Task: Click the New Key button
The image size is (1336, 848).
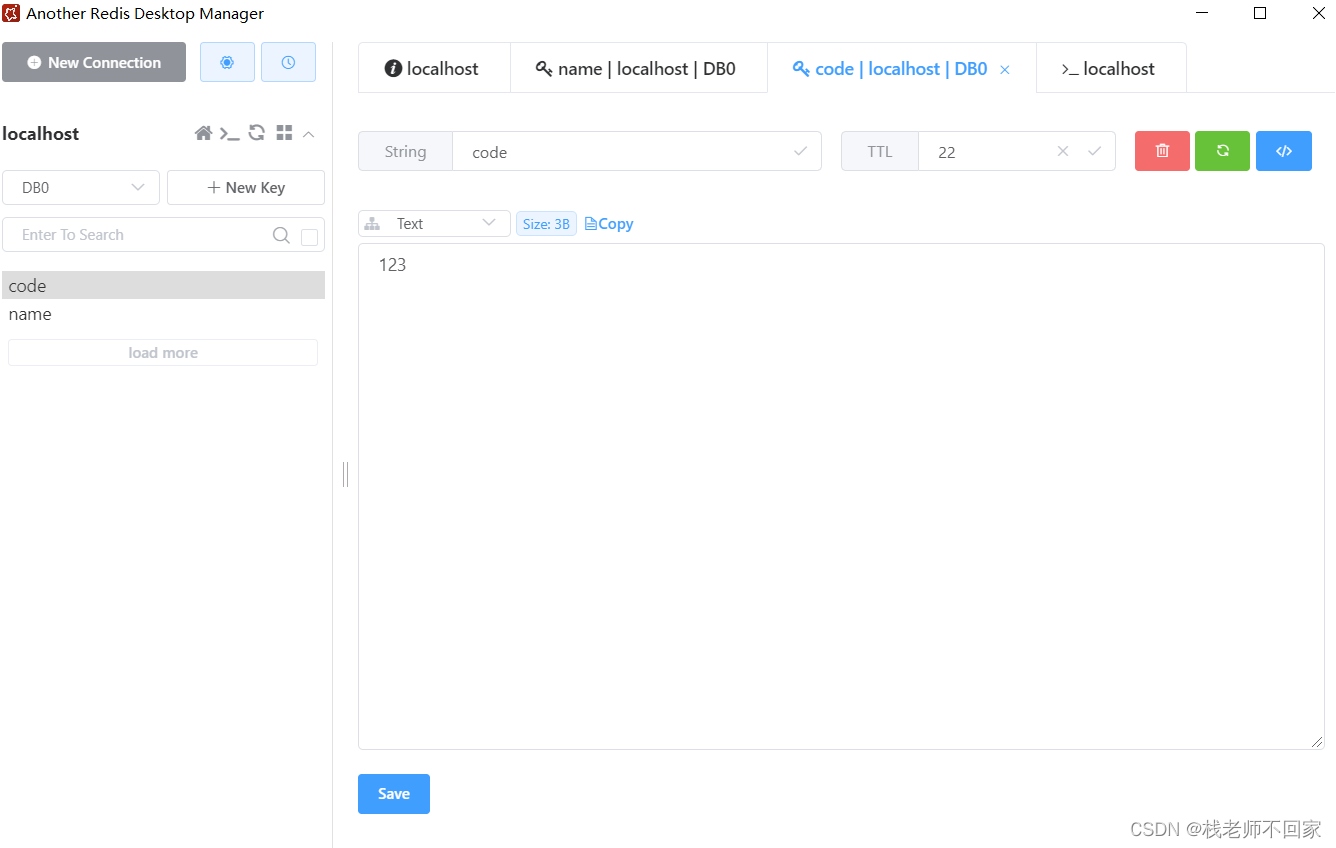Action: tap(246, 187)
